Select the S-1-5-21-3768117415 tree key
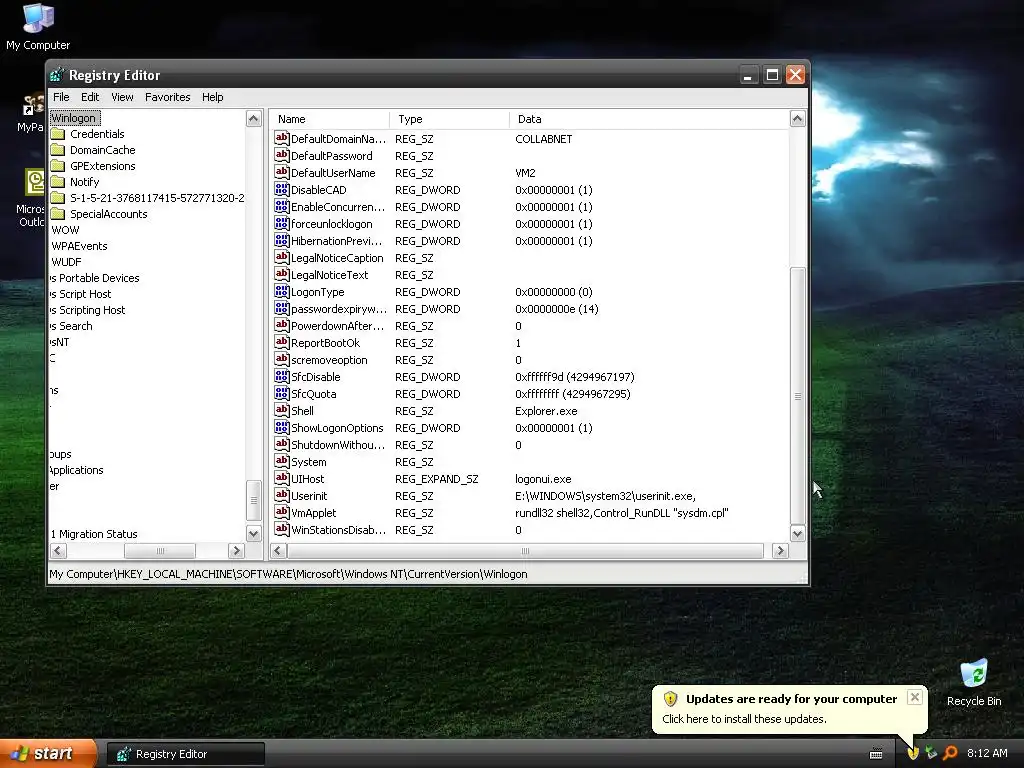1024x768 pixels. pos(157,198)
